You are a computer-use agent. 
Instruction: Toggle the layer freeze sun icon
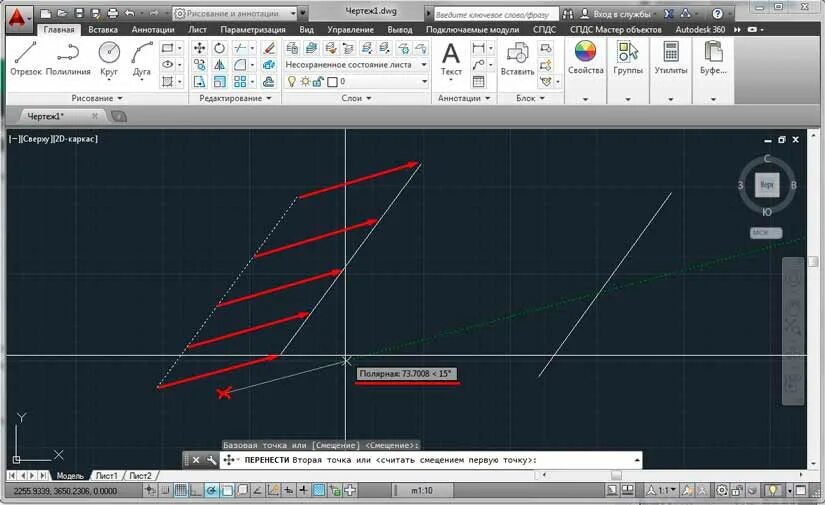tap(306, 82)
